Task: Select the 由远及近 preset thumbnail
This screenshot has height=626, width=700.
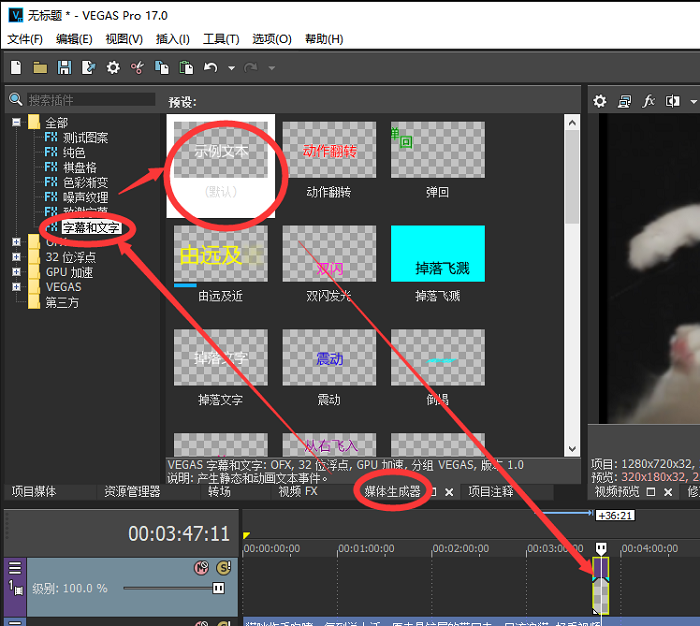Action: point(221,254)
